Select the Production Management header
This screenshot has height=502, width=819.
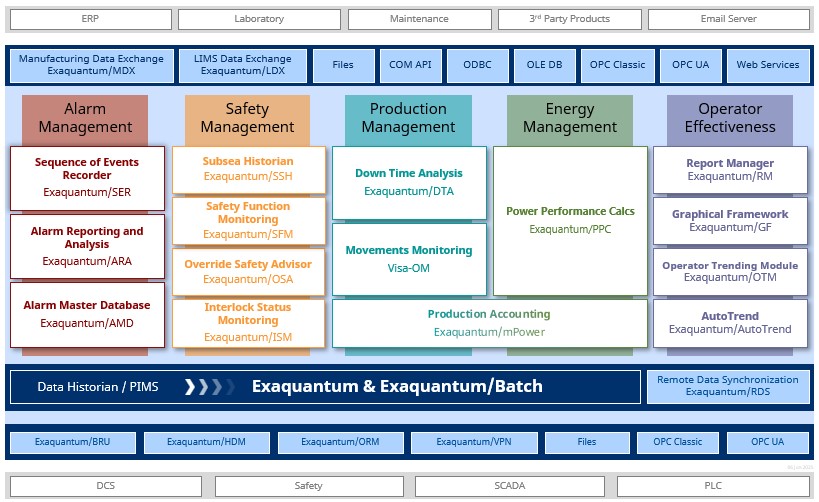pos(408,119)
